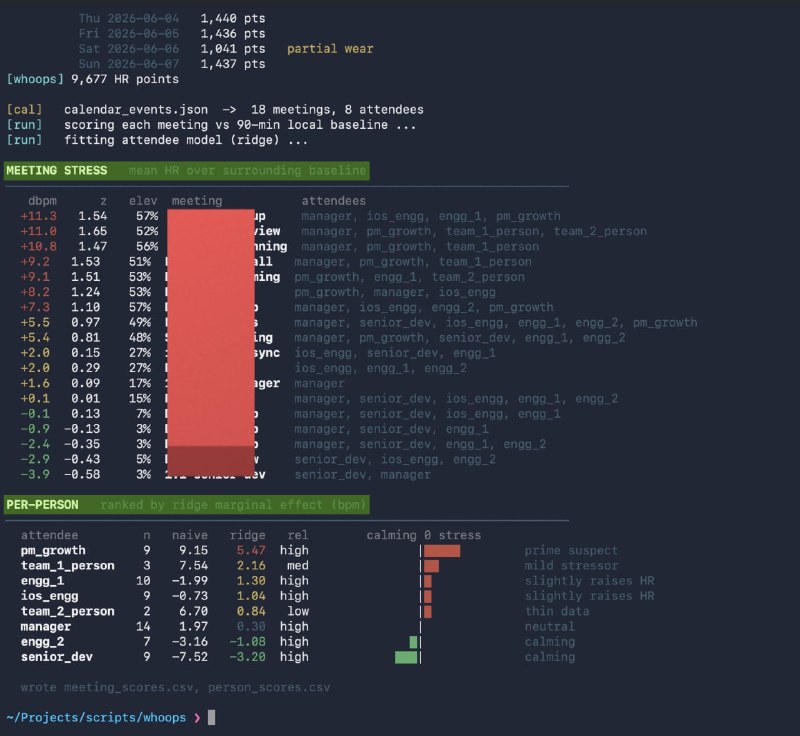Image resolution: width=800 pixels, height=736 pixels.
Task: Select the +10.8 dbpm value
Action: [x=38, y=246]
